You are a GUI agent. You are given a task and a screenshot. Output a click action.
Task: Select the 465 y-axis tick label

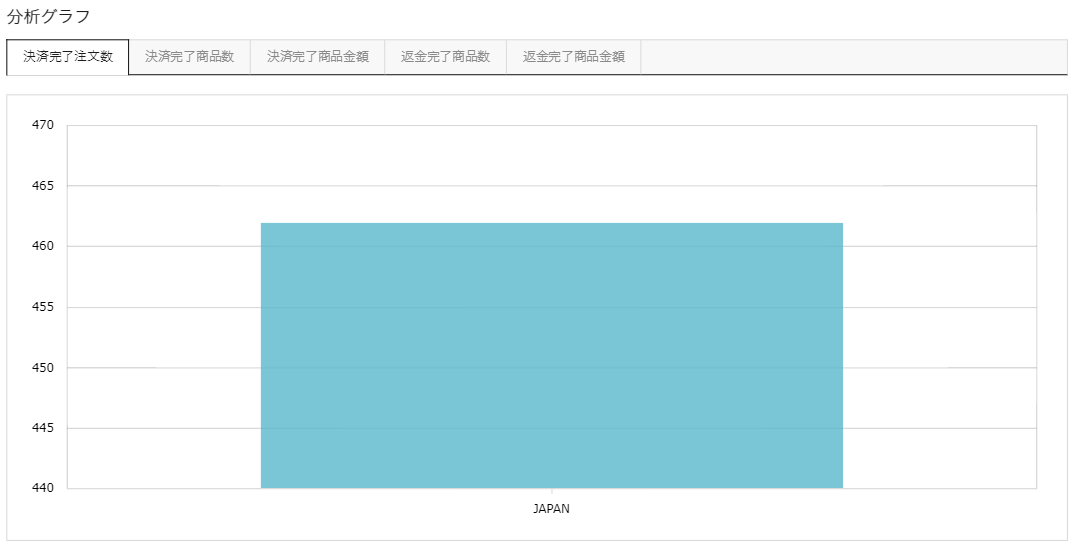pos(42,186)
